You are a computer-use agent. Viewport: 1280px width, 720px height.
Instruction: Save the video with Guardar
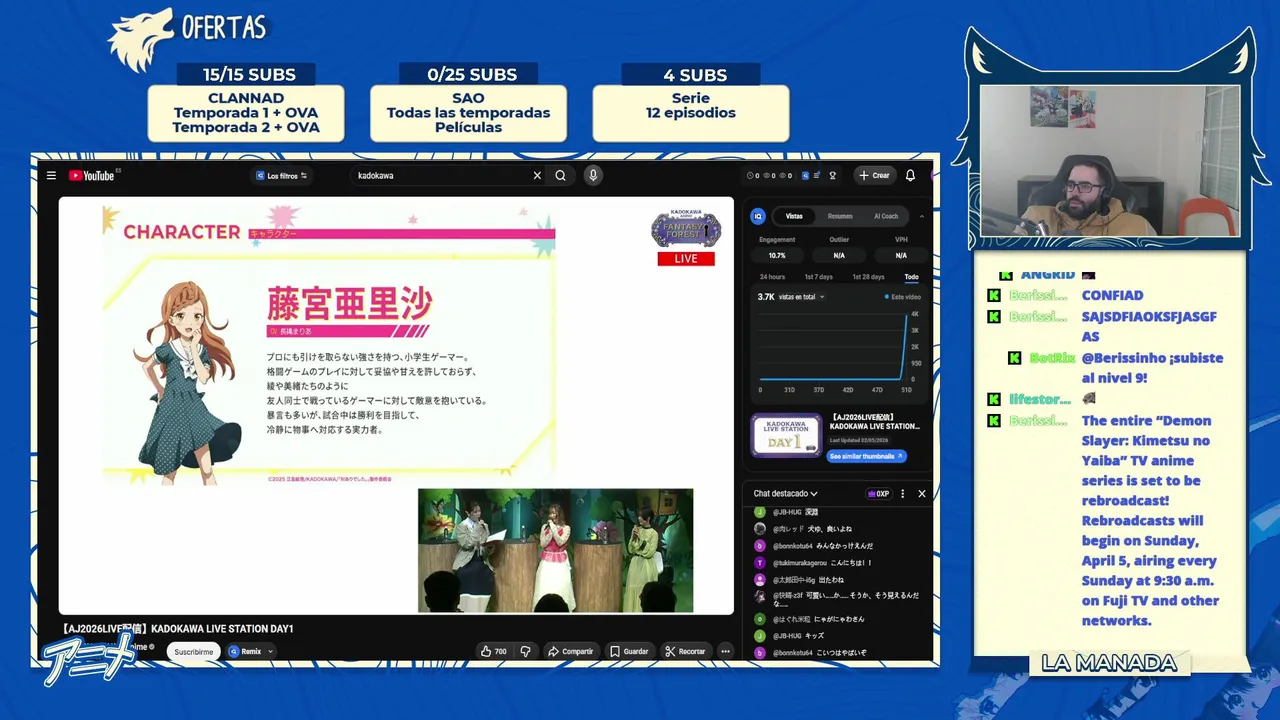point(629,651)
